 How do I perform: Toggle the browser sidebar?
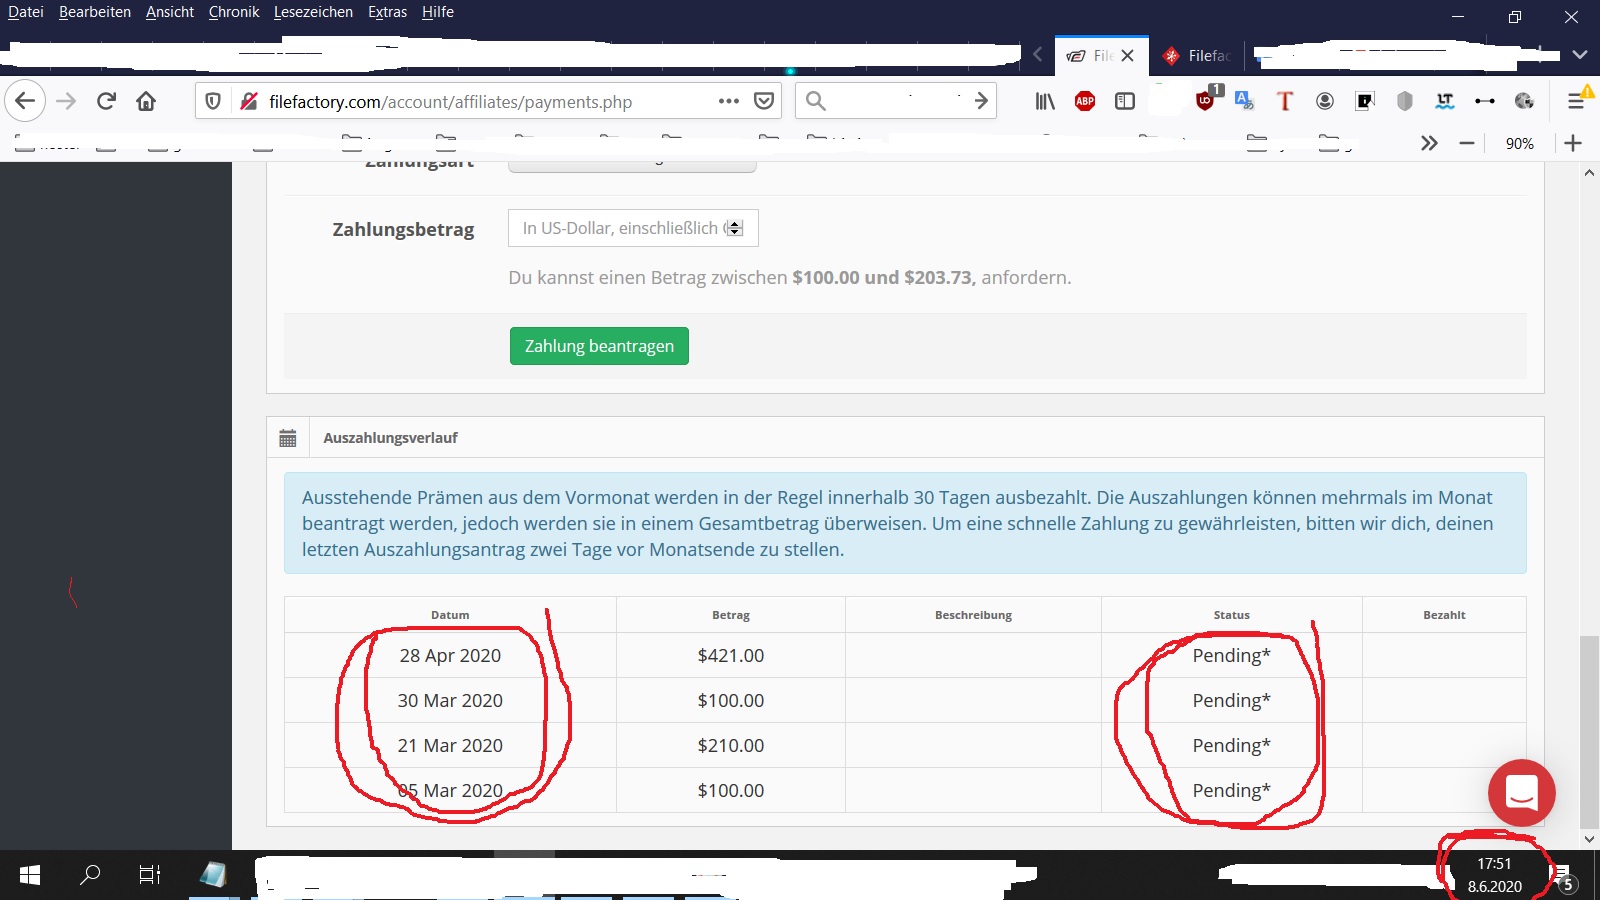pyautogui.click(x=1125, y=101)
